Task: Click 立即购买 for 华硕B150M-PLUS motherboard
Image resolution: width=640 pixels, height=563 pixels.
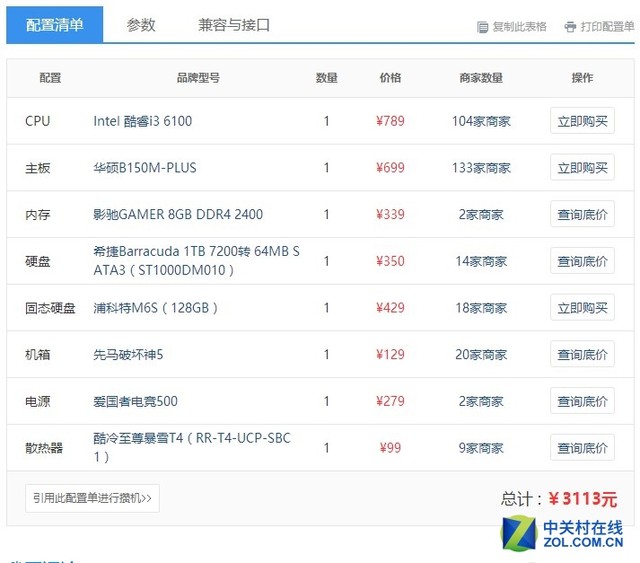Action: click(582, 167)
